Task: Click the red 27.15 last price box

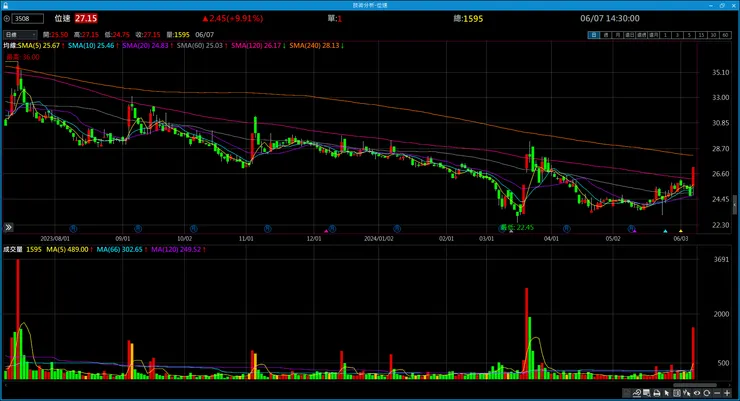Action: [86, 18]
